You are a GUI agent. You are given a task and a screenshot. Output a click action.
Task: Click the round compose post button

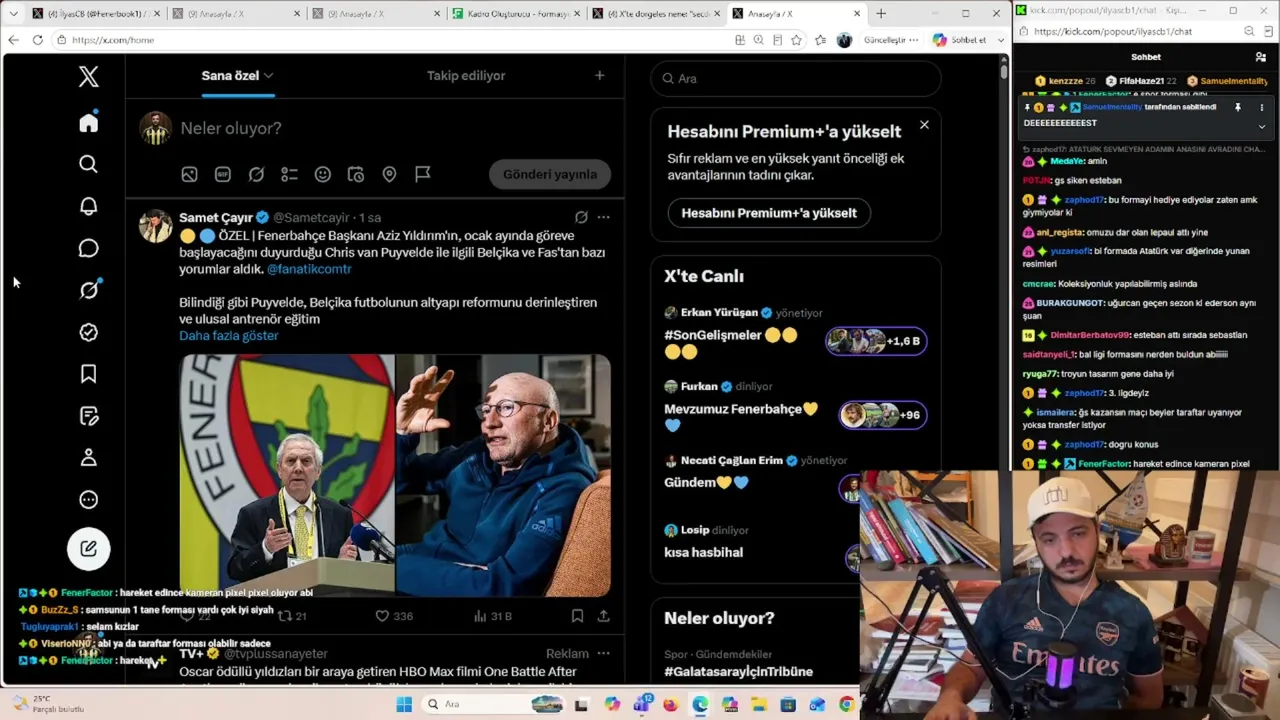click(89, 548)
